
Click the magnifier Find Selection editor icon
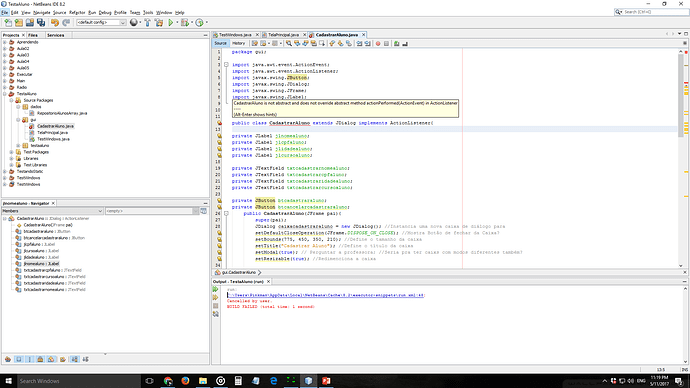point(289,44)
